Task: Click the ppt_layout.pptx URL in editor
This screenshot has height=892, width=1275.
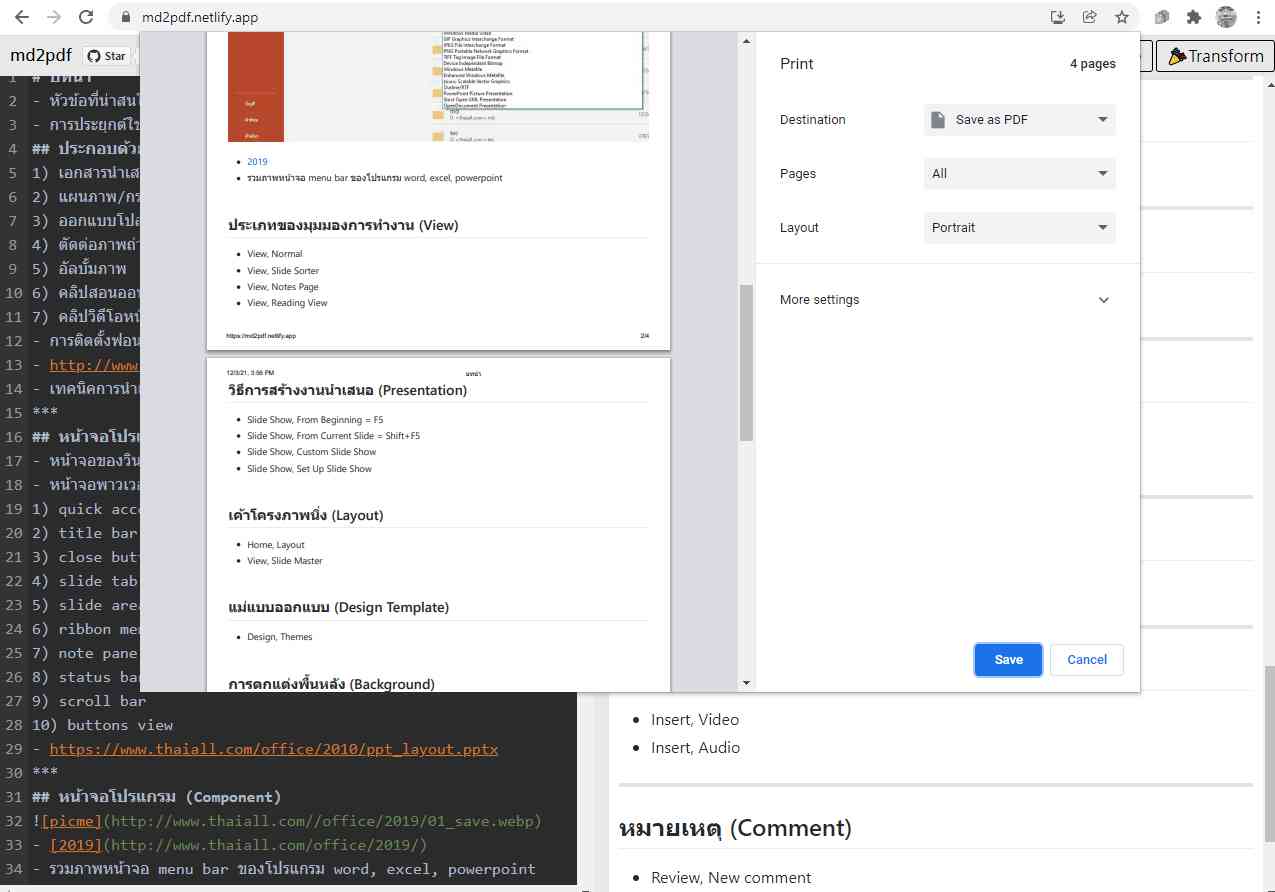Action: (273, 749)
